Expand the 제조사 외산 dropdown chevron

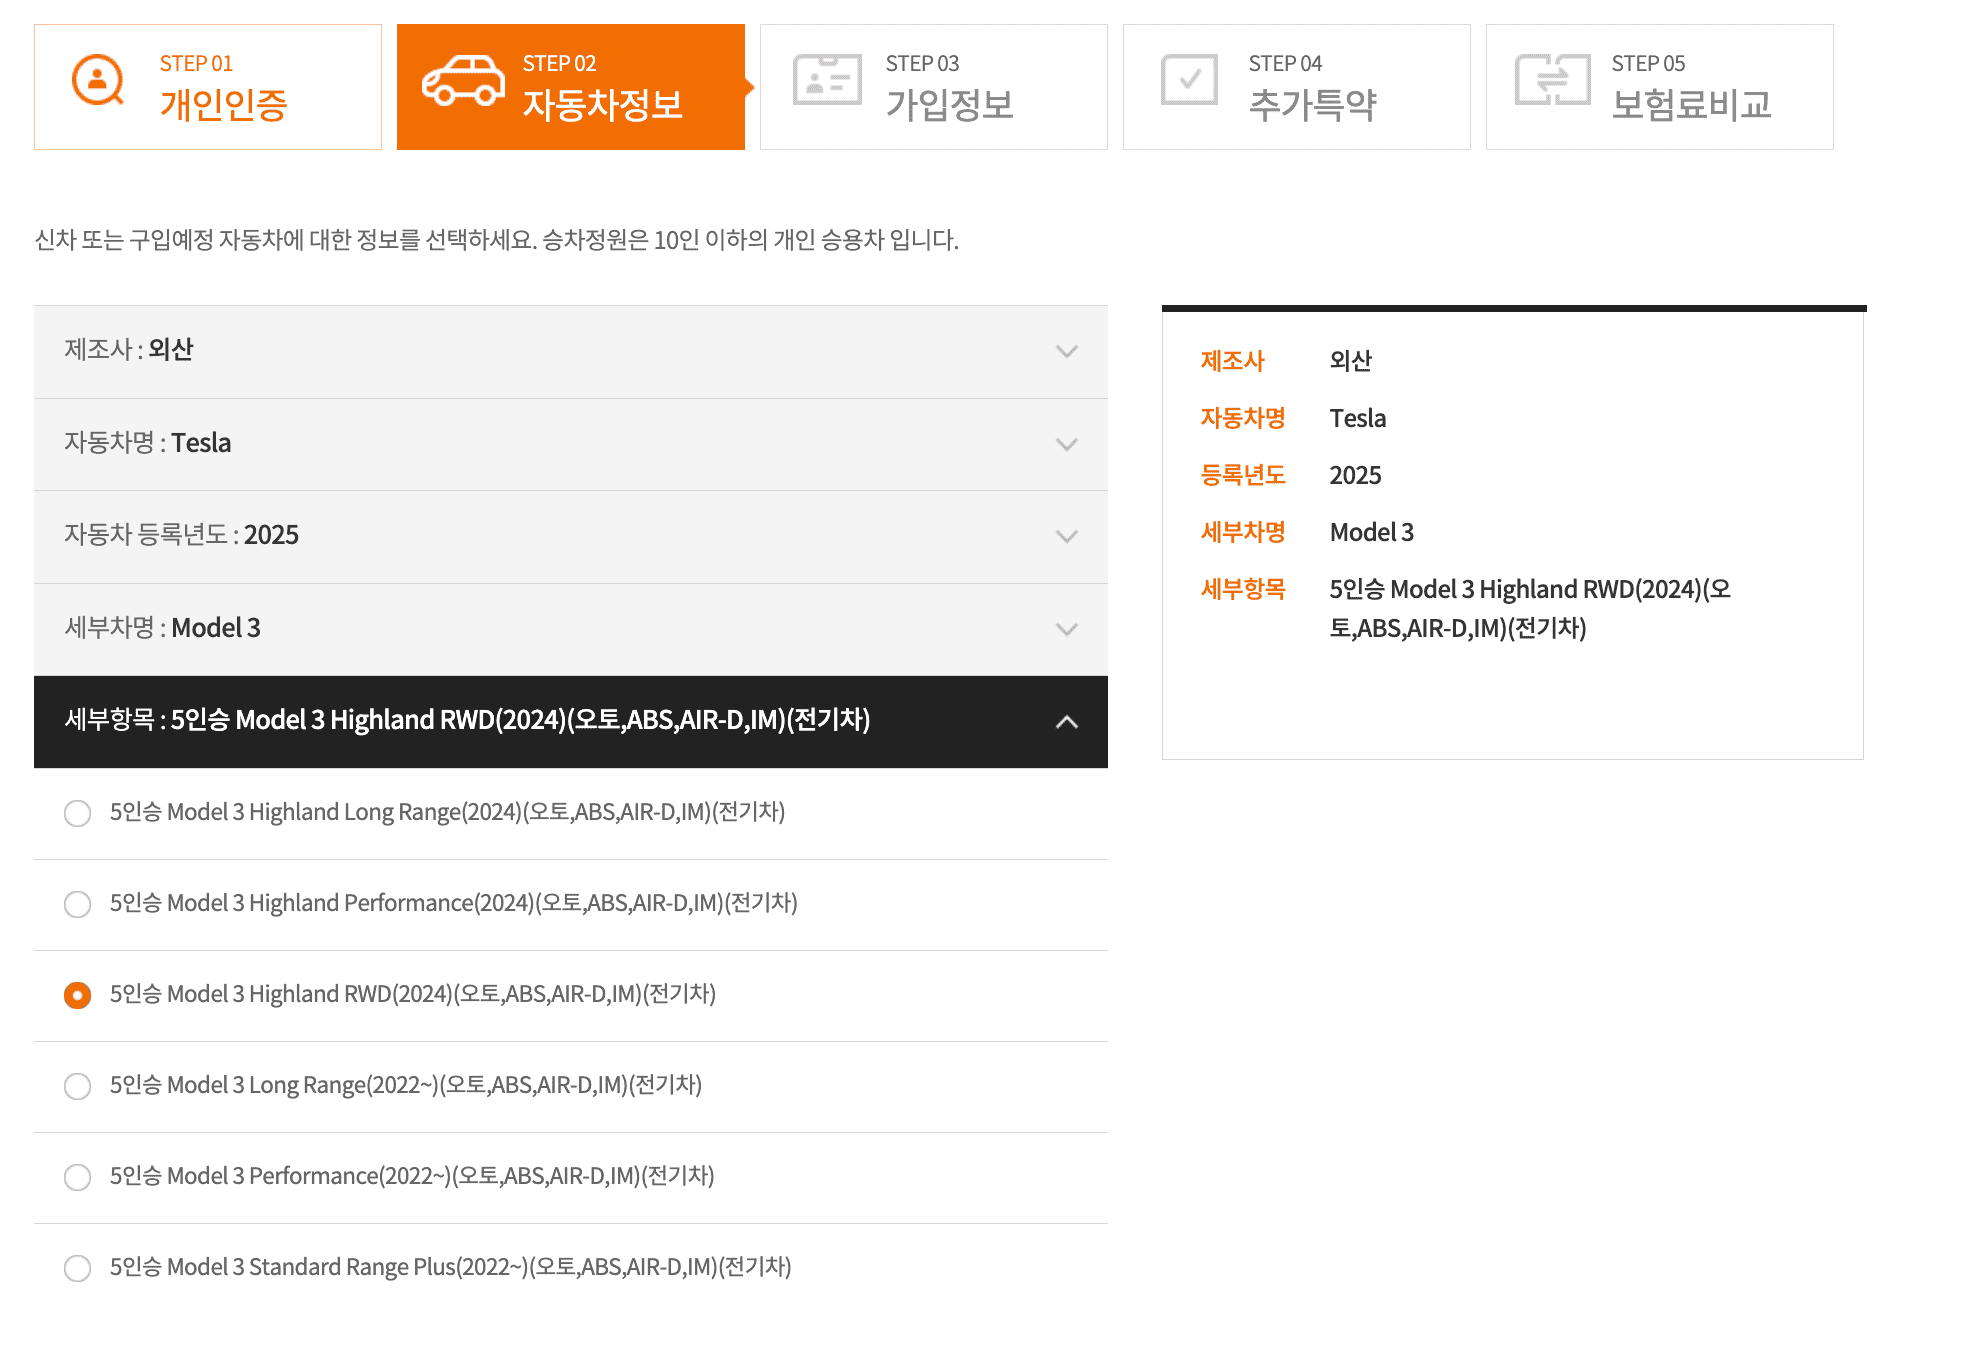click(1066, 351)
